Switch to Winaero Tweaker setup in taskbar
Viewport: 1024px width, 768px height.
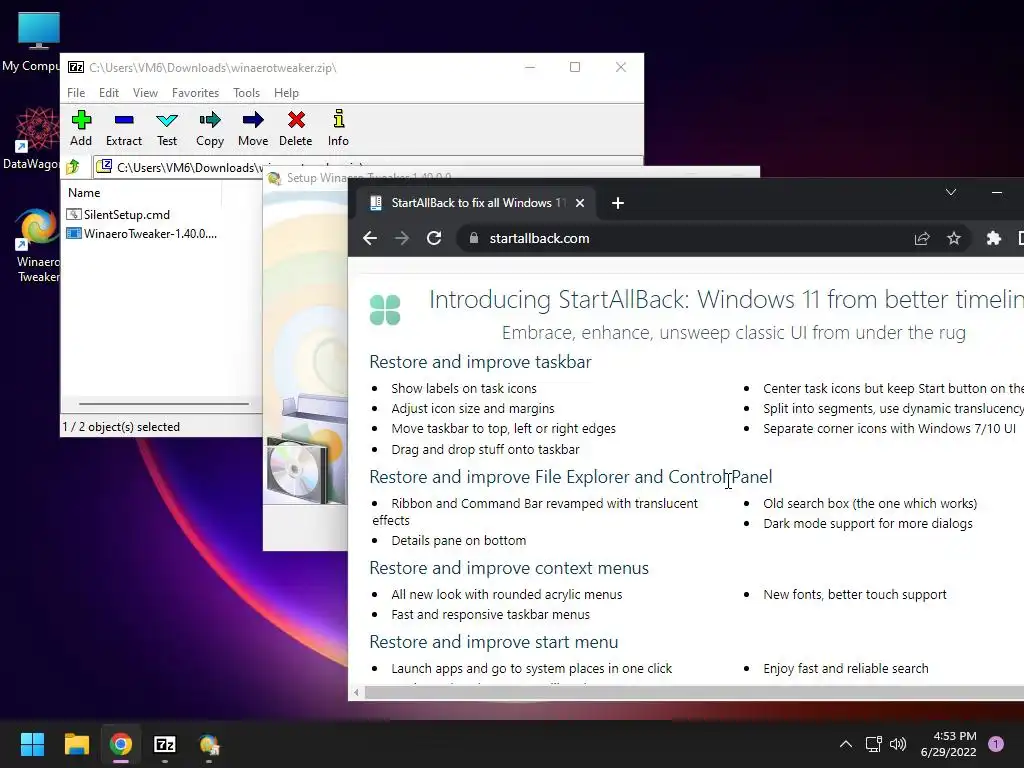coord(209,744)
